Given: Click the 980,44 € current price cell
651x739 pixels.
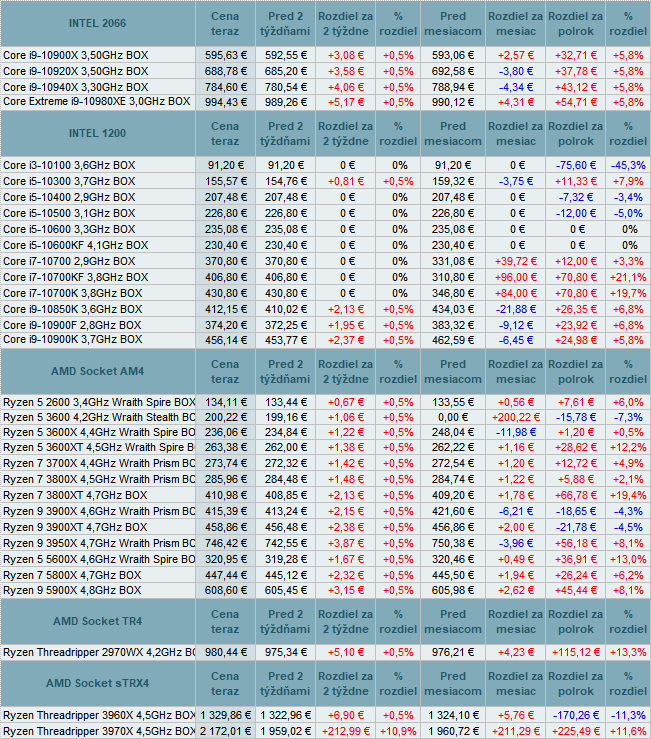Looking at the screenshot, I should point(226,653).
